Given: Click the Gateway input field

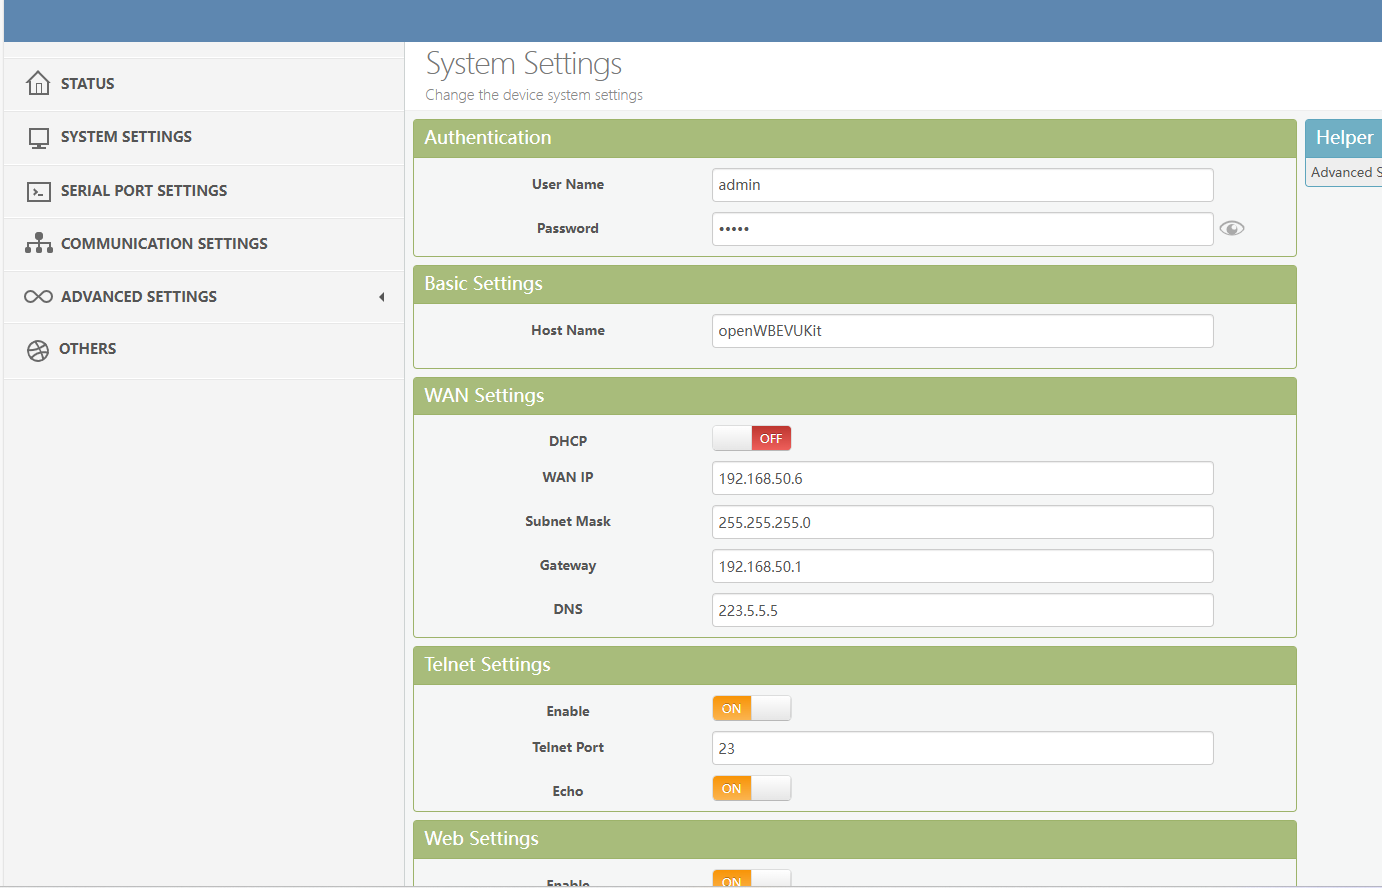Looking at the screenshot, I should click(x=963, y=566).
